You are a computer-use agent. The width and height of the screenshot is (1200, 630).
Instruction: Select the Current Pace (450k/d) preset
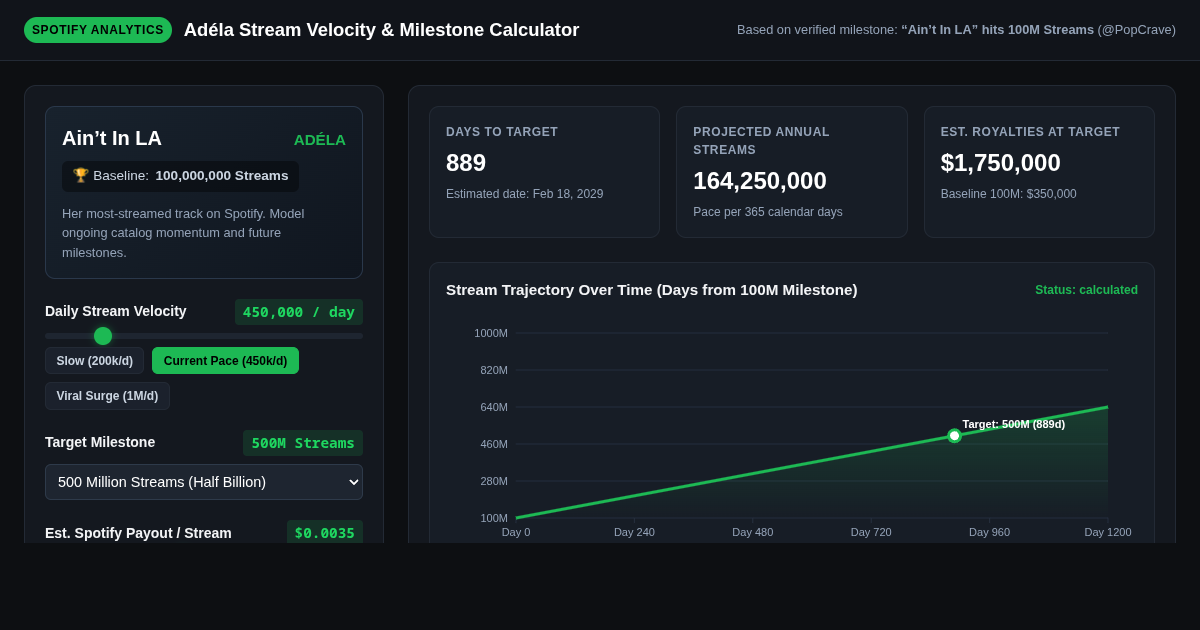tap(225, 361)
